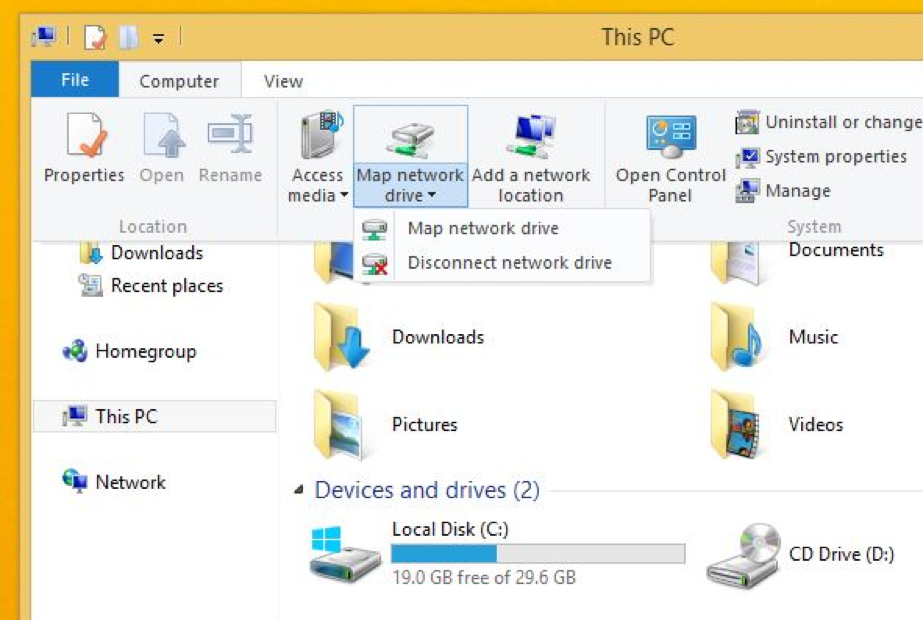Image resolution: width=923 pixels, height=620 pixels.
Task: Click the Devices and drives (2) header
Action: (427, 490)
